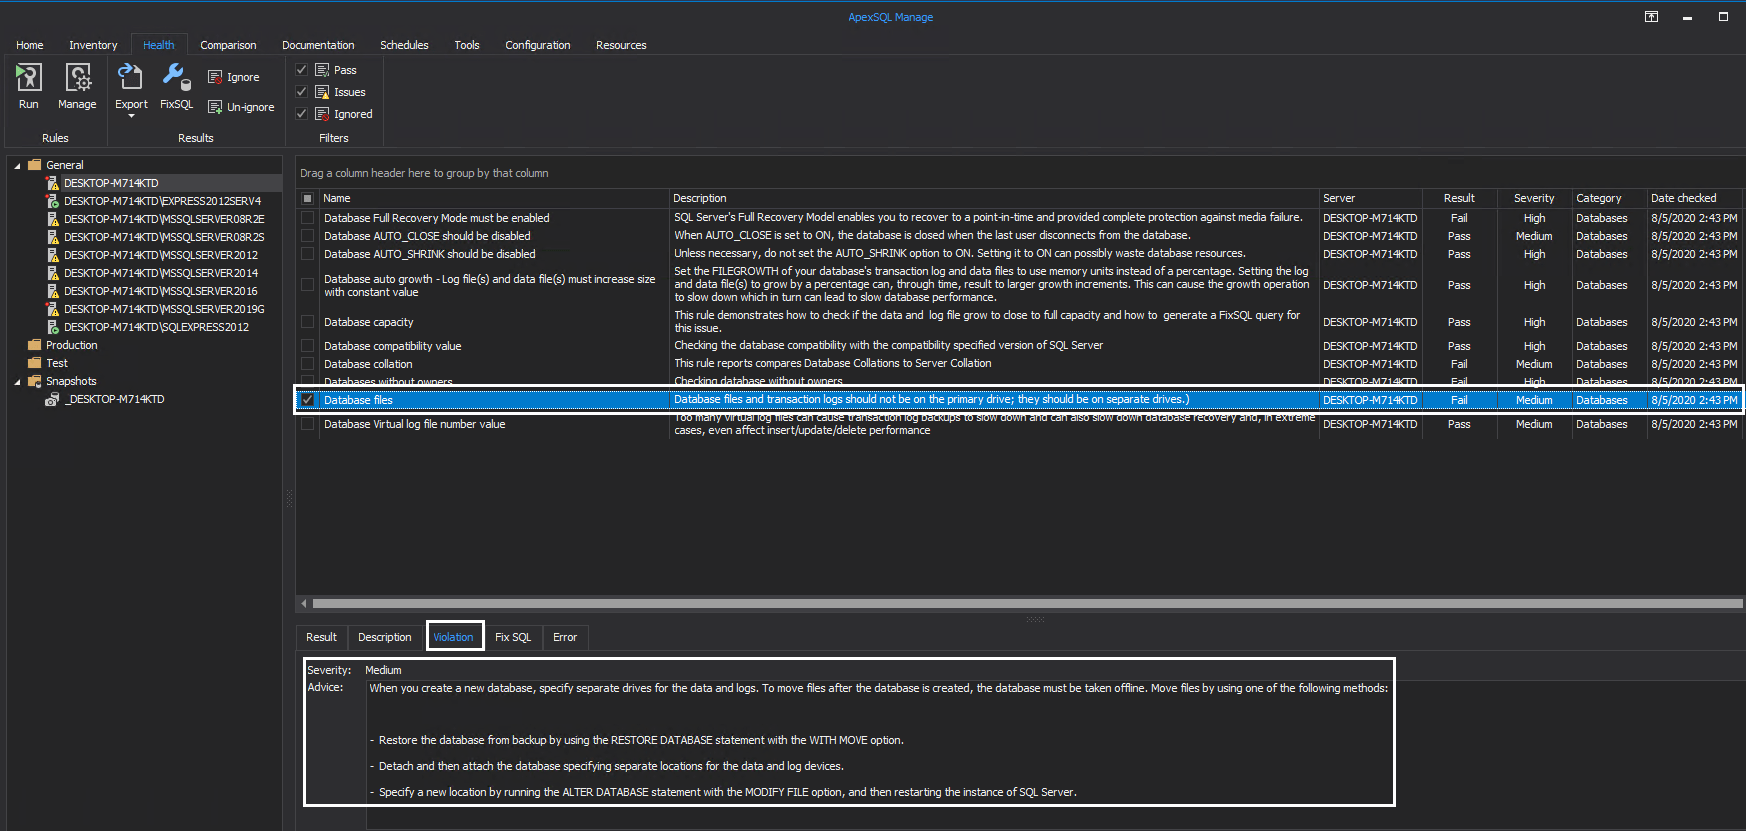Select the MSSQLSERVER08R2S server icon
The height and width of the screenshot is (831, 1746).
tap(53, 237)
